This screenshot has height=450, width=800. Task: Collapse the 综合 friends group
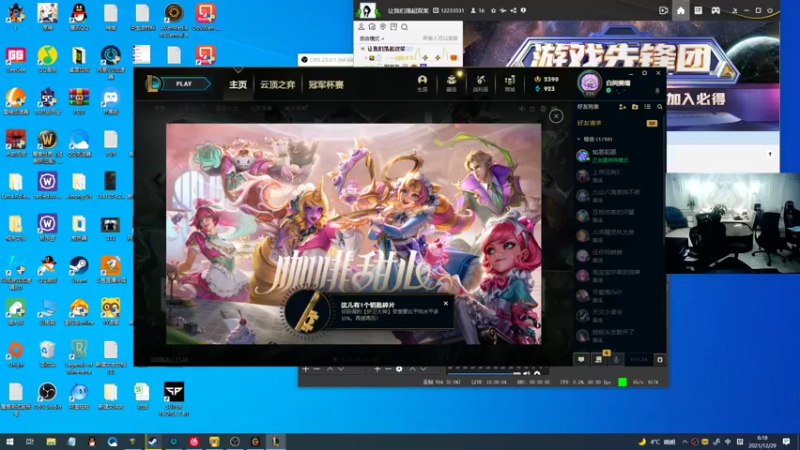[579, 139]
